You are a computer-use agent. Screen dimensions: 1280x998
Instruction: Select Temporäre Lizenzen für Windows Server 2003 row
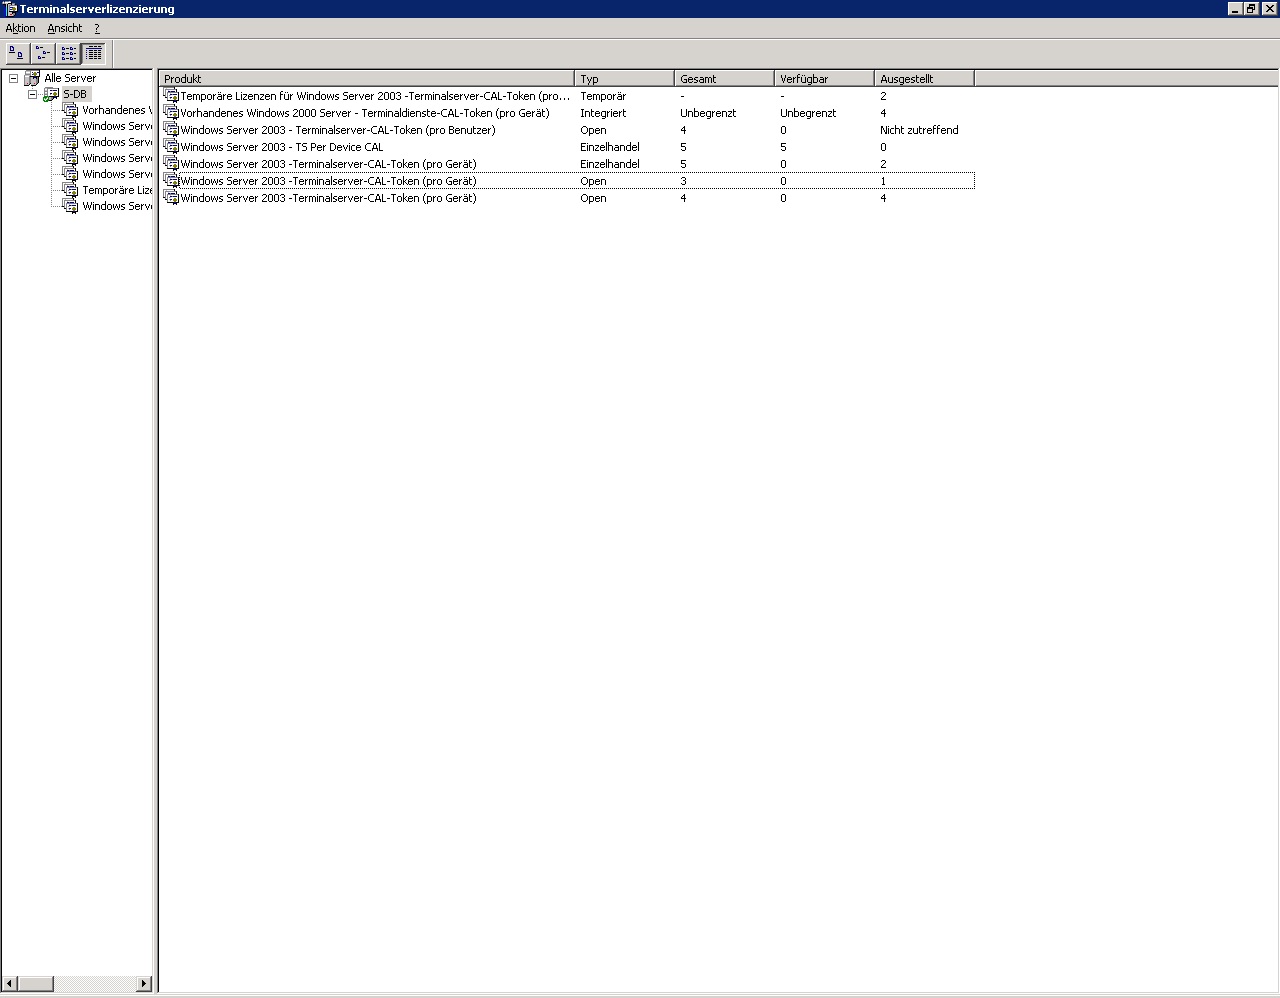[375, 96]
